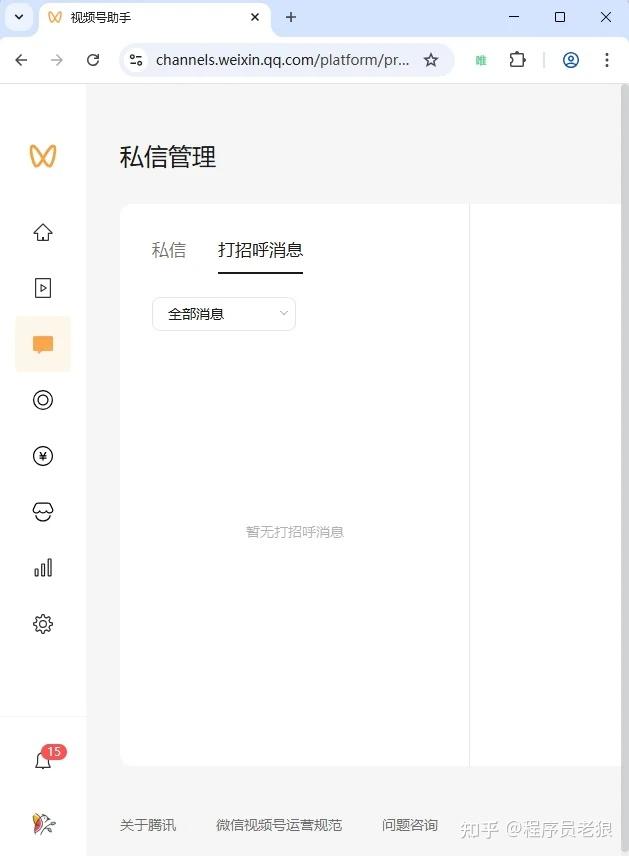Open the home icon in sidebar
This screenshot has width=629, height=856.
pos(43,232)
